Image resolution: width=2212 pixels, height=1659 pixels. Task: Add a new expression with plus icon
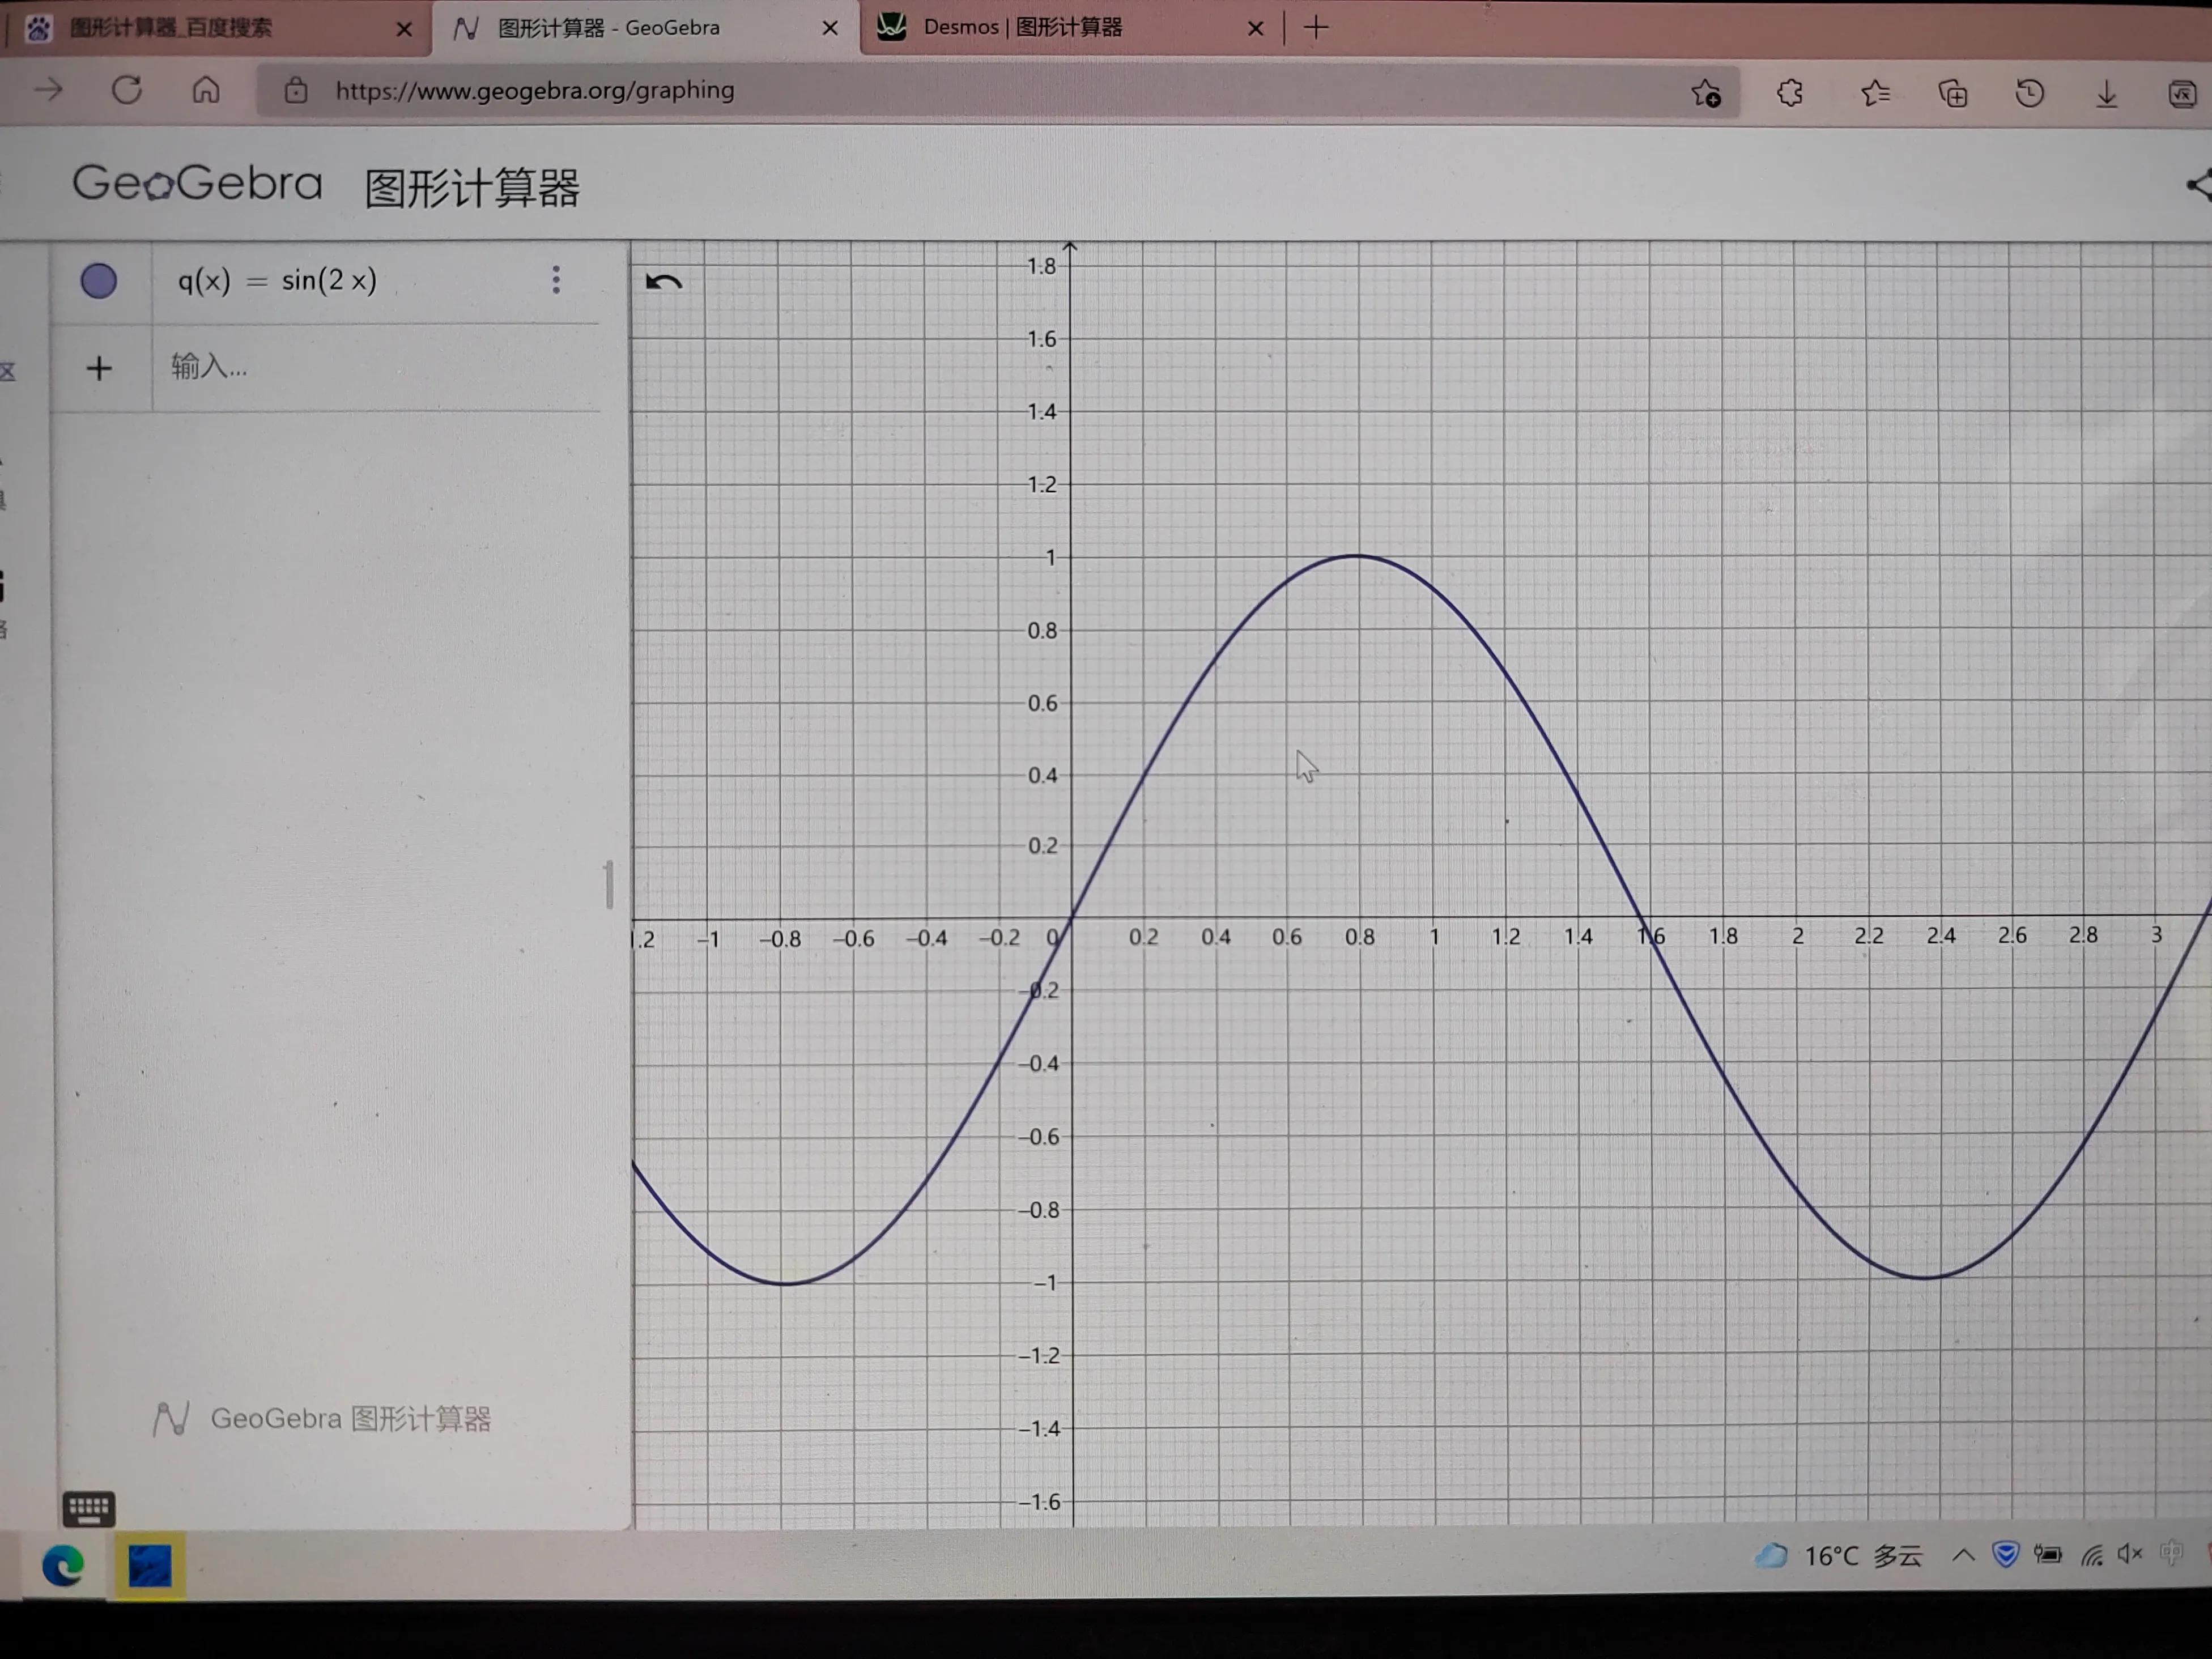click(x=99, y=369)
